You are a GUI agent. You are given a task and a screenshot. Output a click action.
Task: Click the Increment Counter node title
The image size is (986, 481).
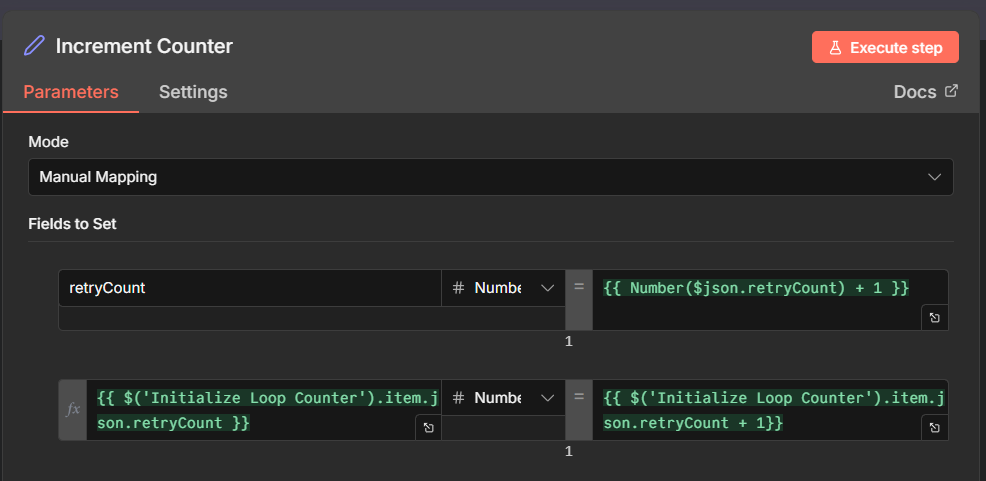coord(144,46)
